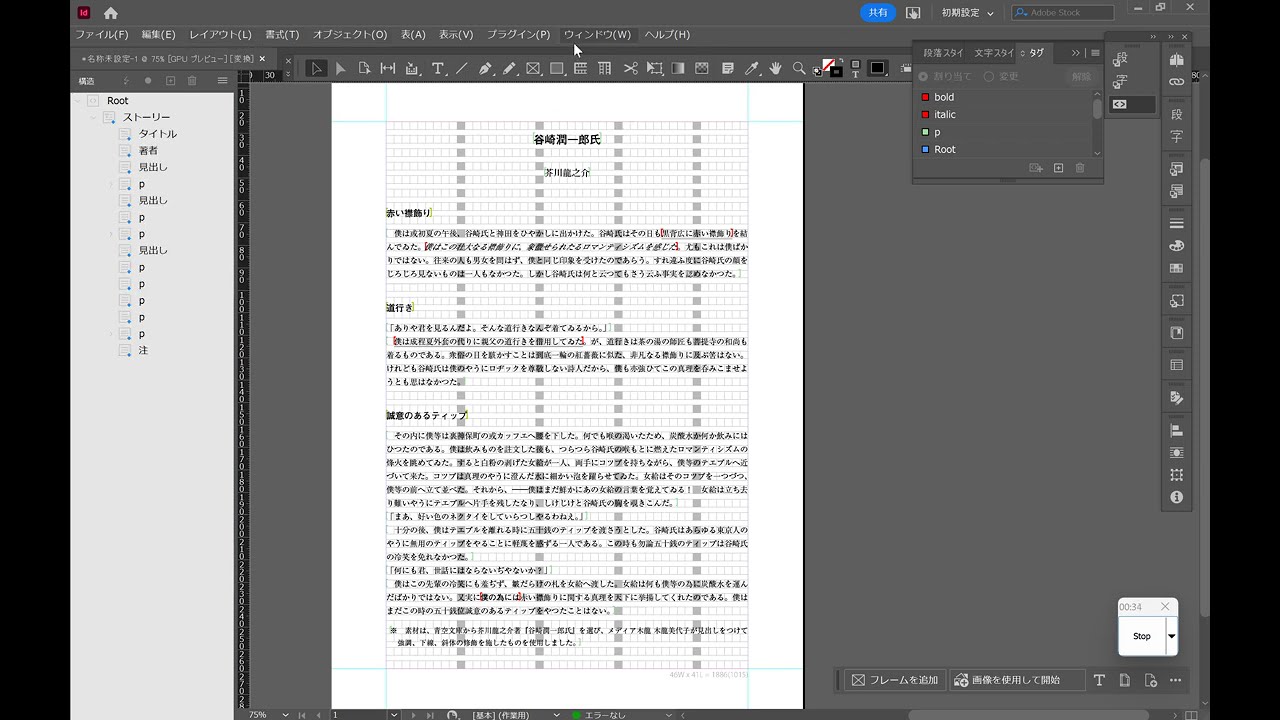Image resolution: width=1280 pixels, height=720 pixels.
Task: Select the 著者 element in Structure
Action: point(148,151)
